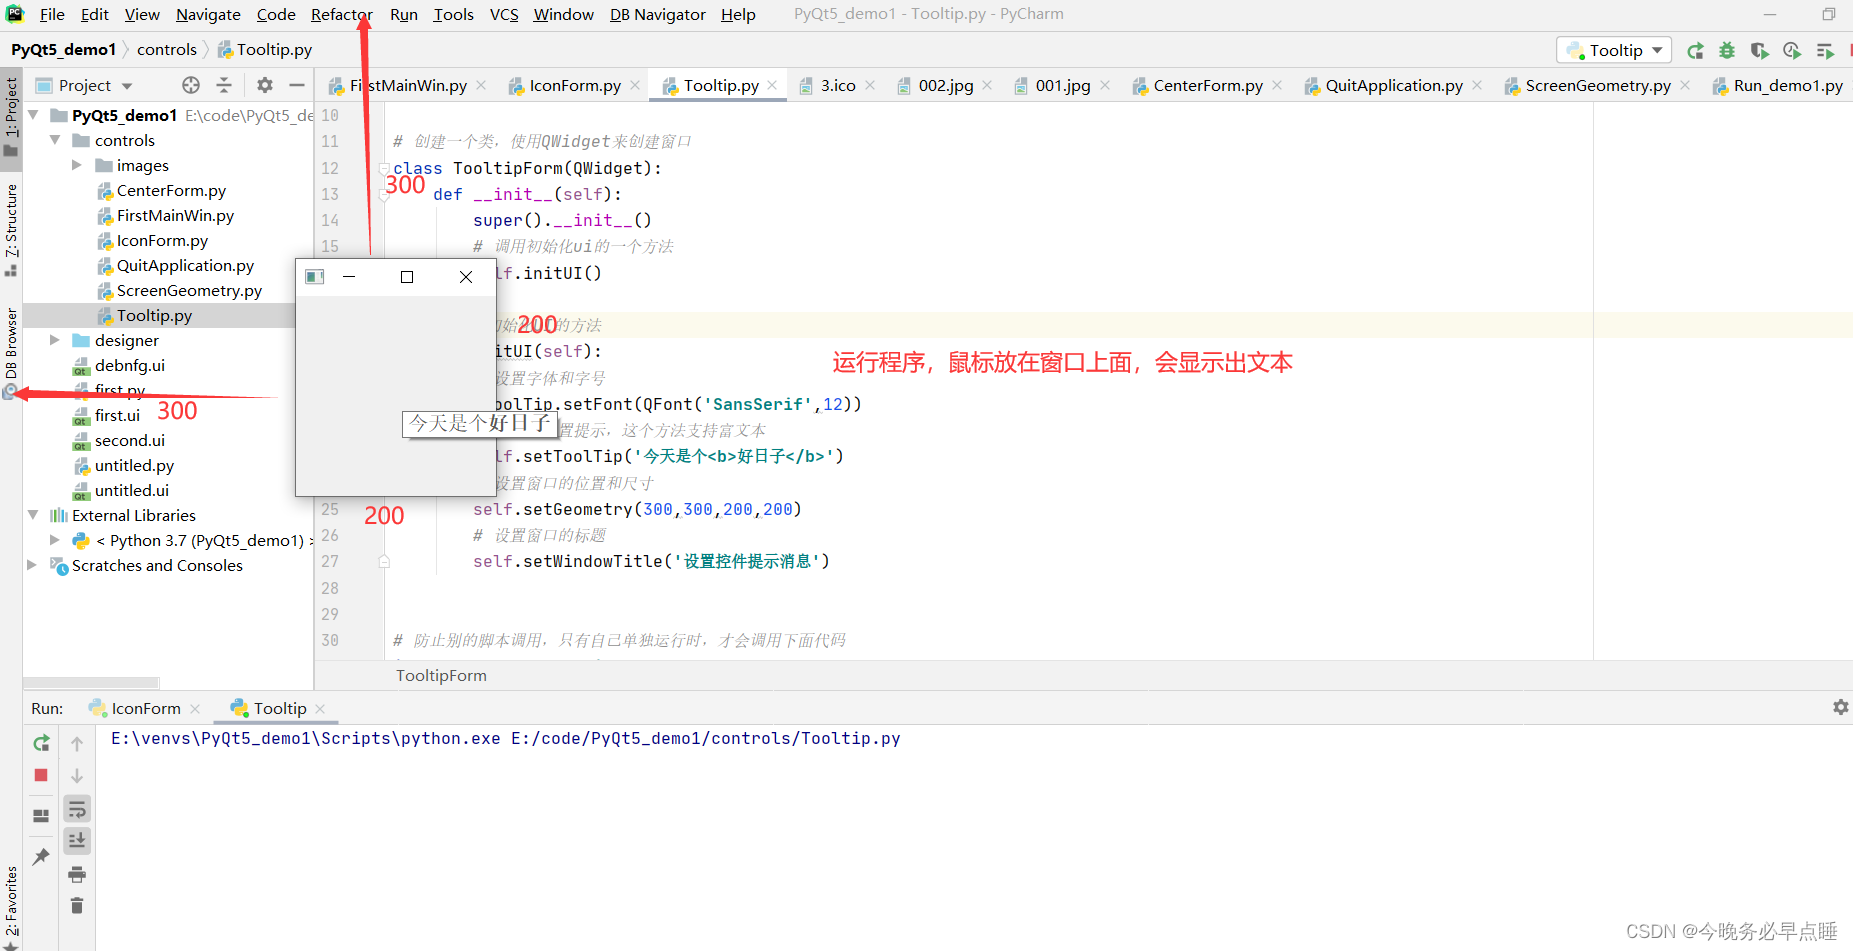The image size is (1853, 951).
Task: Click the Run button in top toolbar
Action: pyautogui.click(x=1695, y=50)
